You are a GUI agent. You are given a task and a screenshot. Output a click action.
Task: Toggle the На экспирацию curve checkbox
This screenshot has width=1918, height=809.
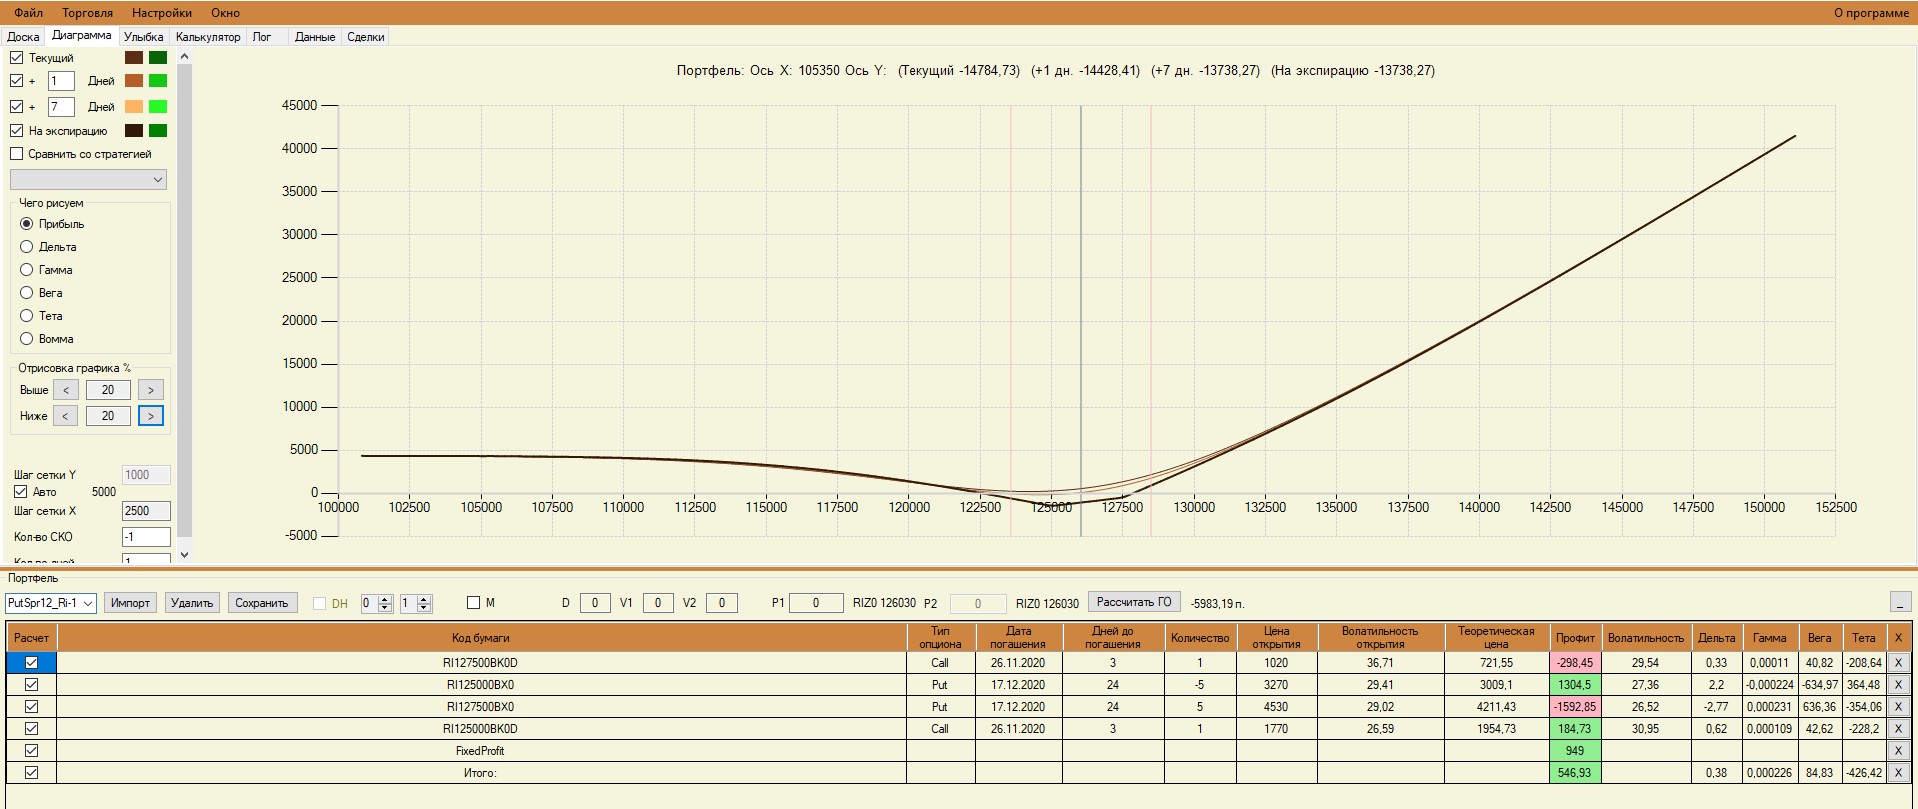coord(16,131)
